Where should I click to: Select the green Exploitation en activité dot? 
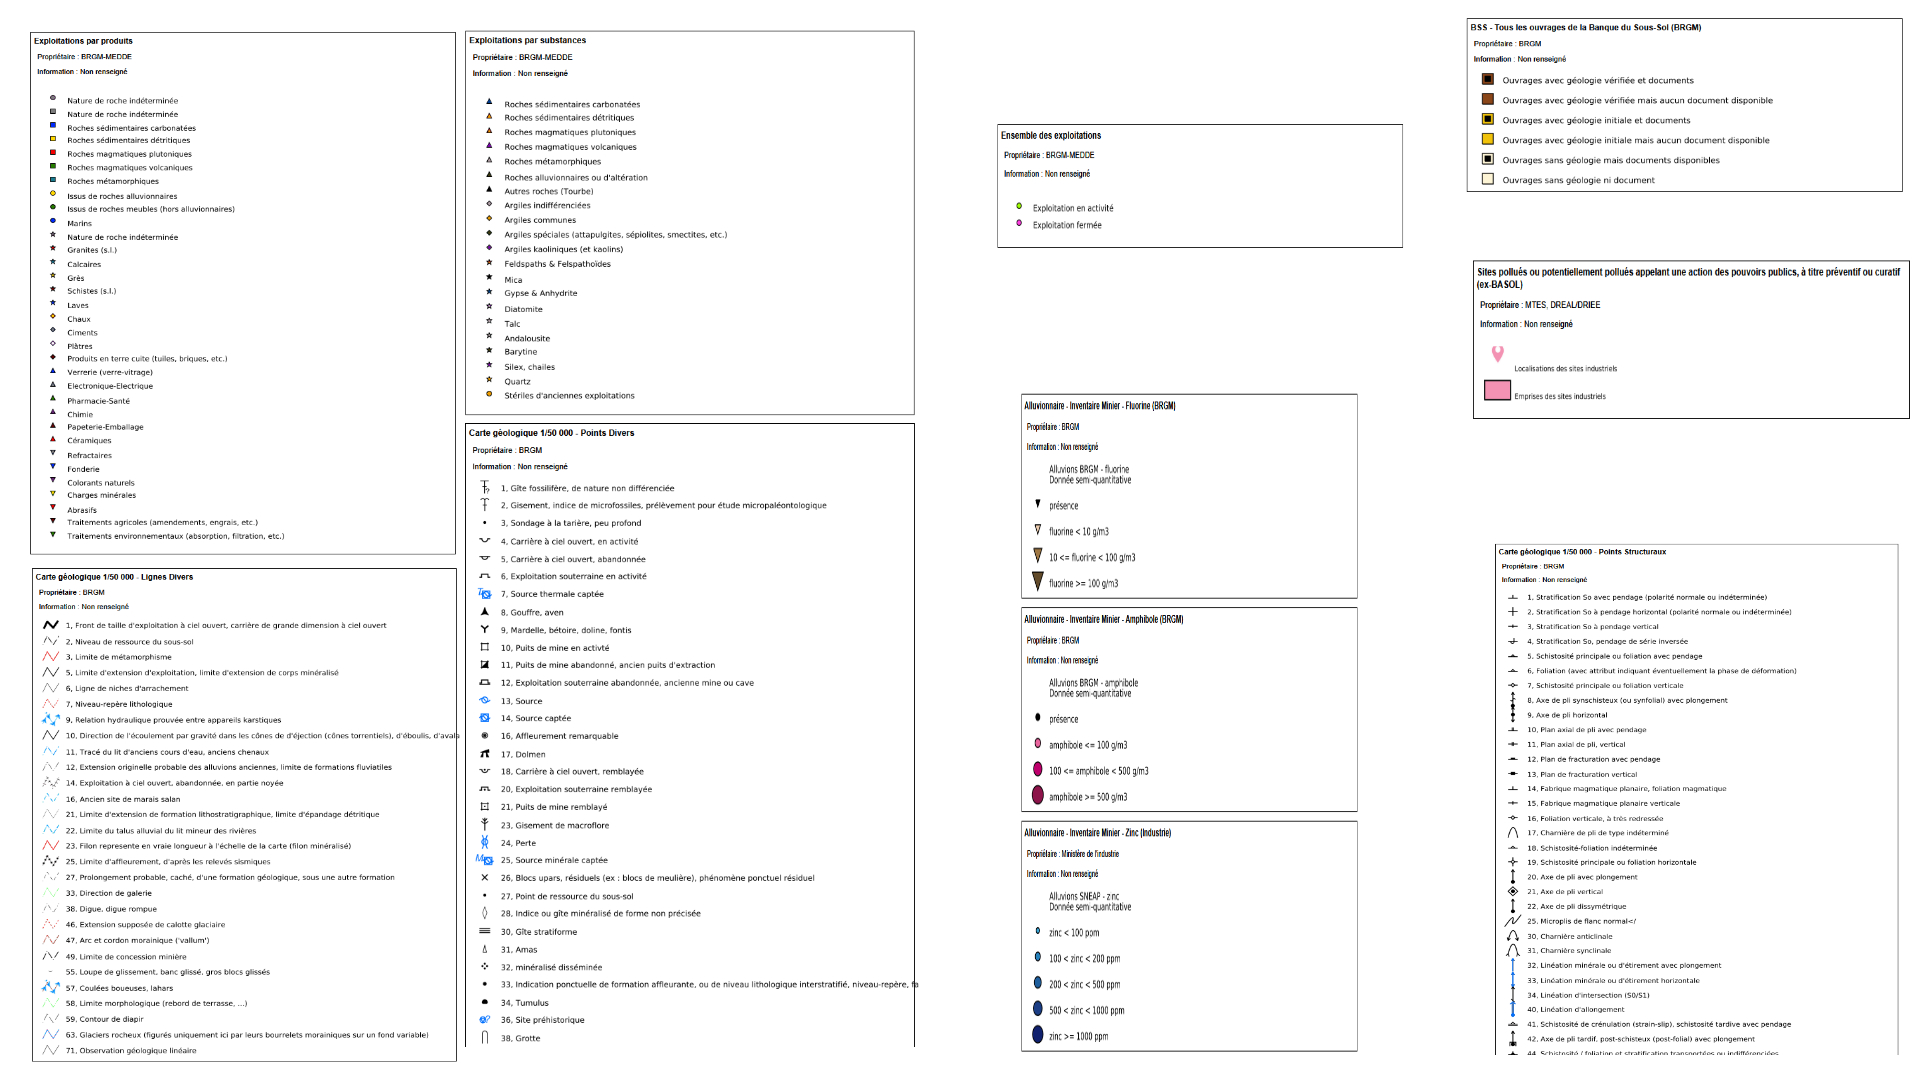point(1019,207)
